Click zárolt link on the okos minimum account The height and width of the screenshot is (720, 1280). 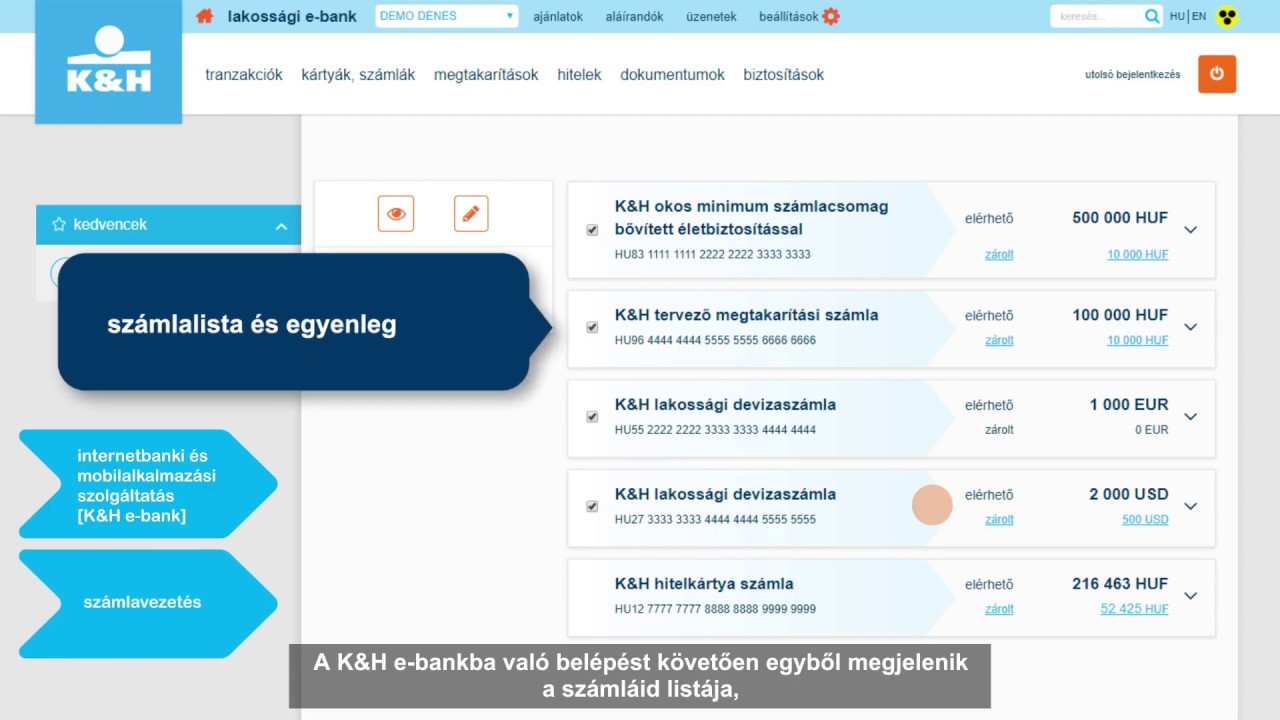999,255
